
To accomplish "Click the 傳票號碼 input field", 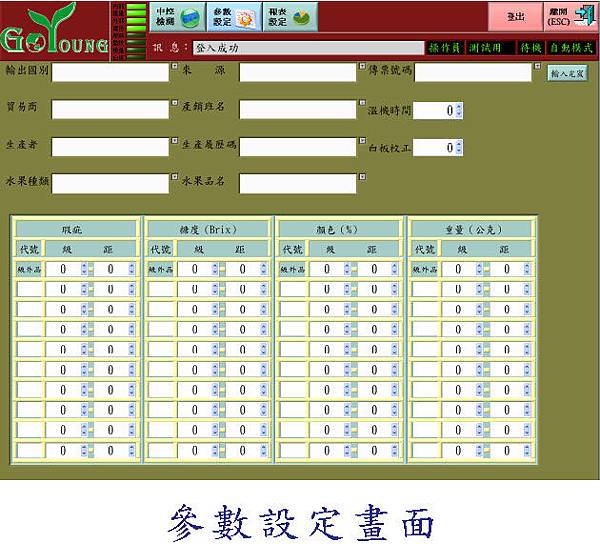I will 473,72.
